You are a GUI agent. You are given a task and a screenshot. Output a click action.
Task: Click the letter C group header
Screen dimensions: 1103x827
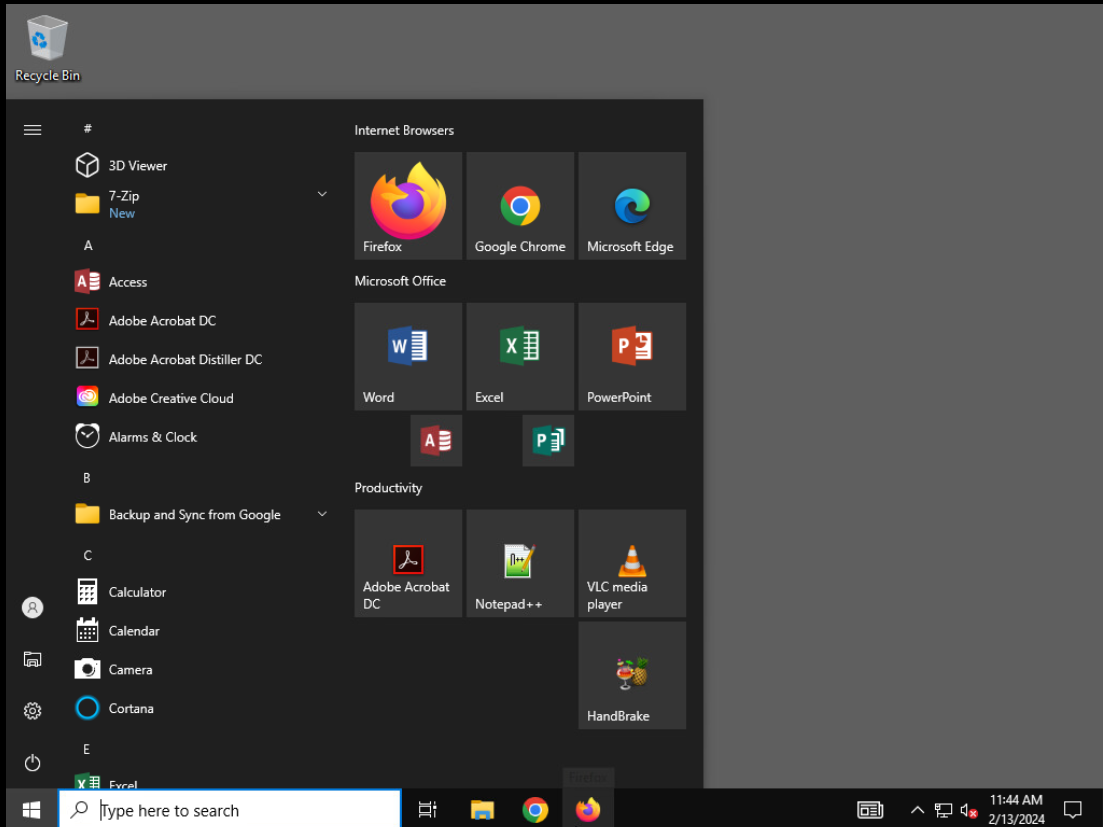(87, 556)
